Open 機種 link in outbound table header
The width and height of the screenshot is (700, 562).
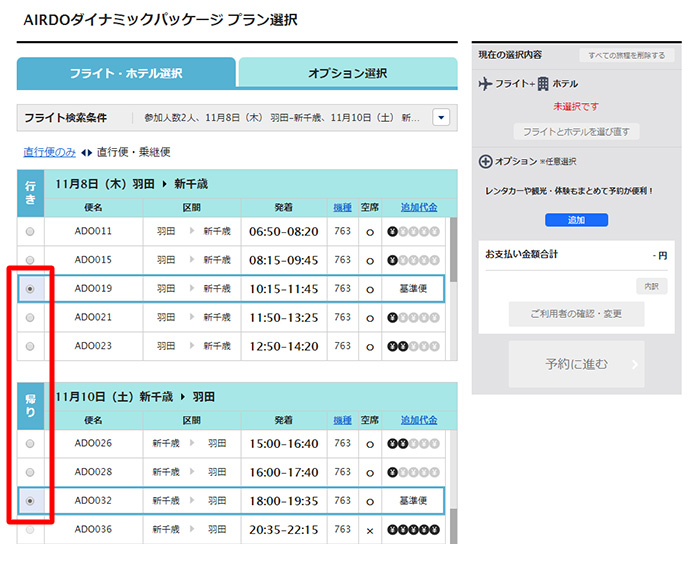click(342, 208)
